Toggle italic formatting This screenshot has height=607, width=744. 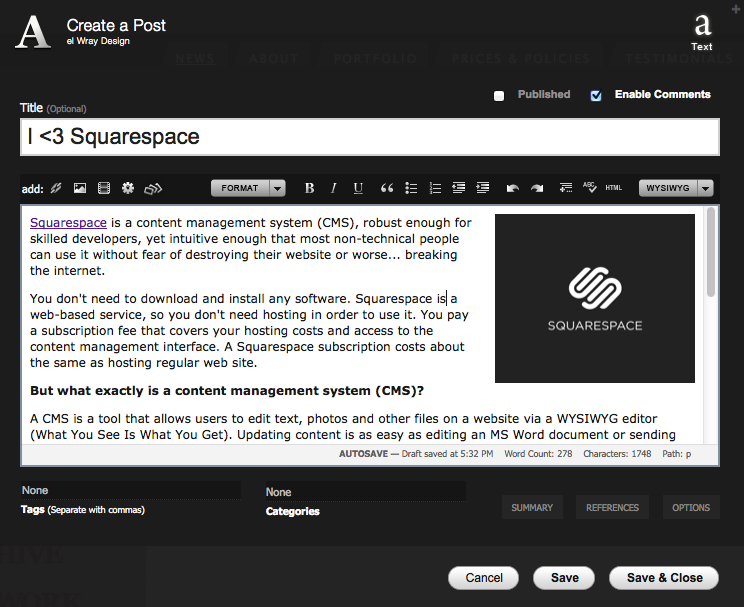pyautogui.click(x=334, y=188)
